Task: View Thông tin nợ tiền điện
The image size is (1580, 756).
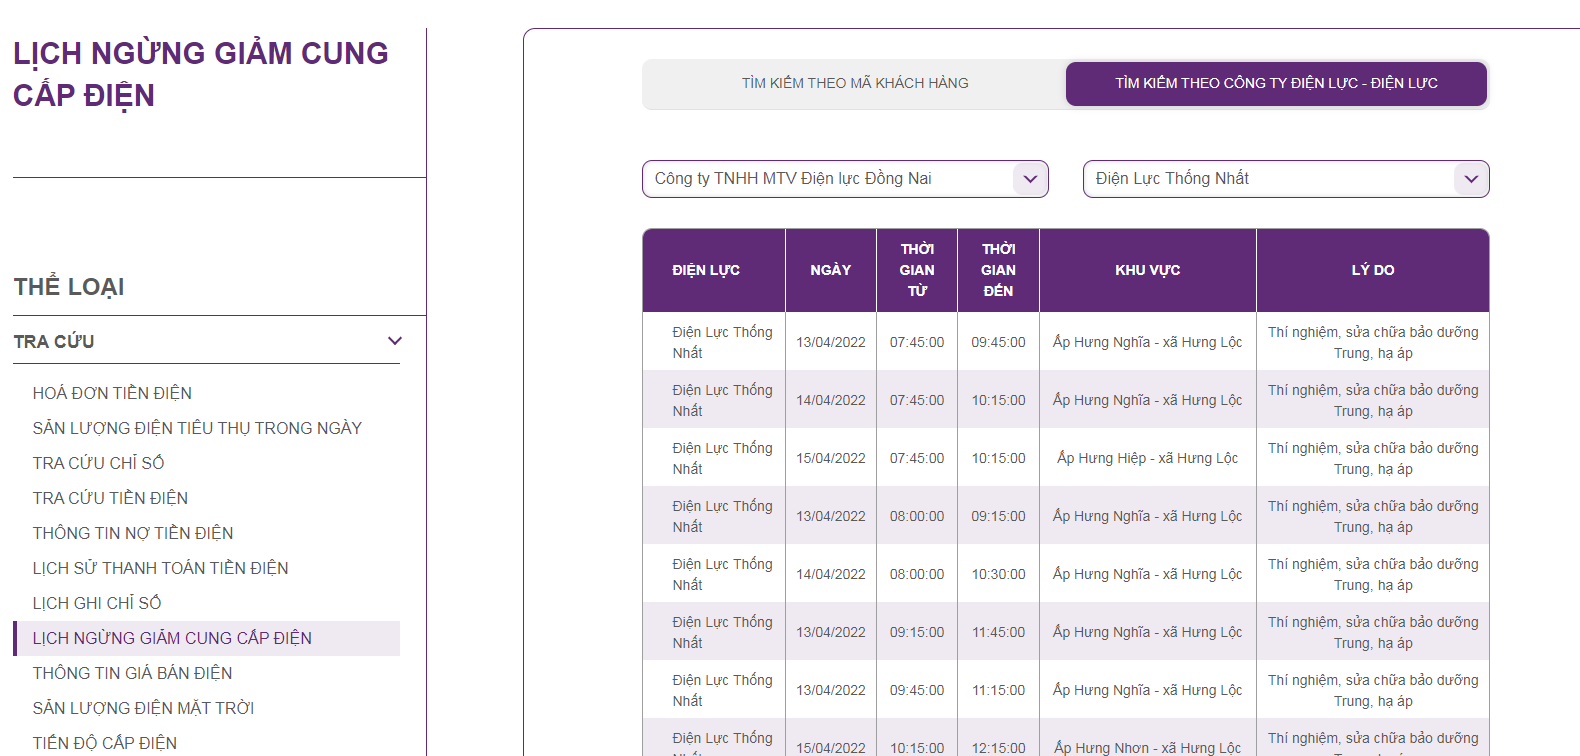Action: pyautogui.click(x=133, y=533)
